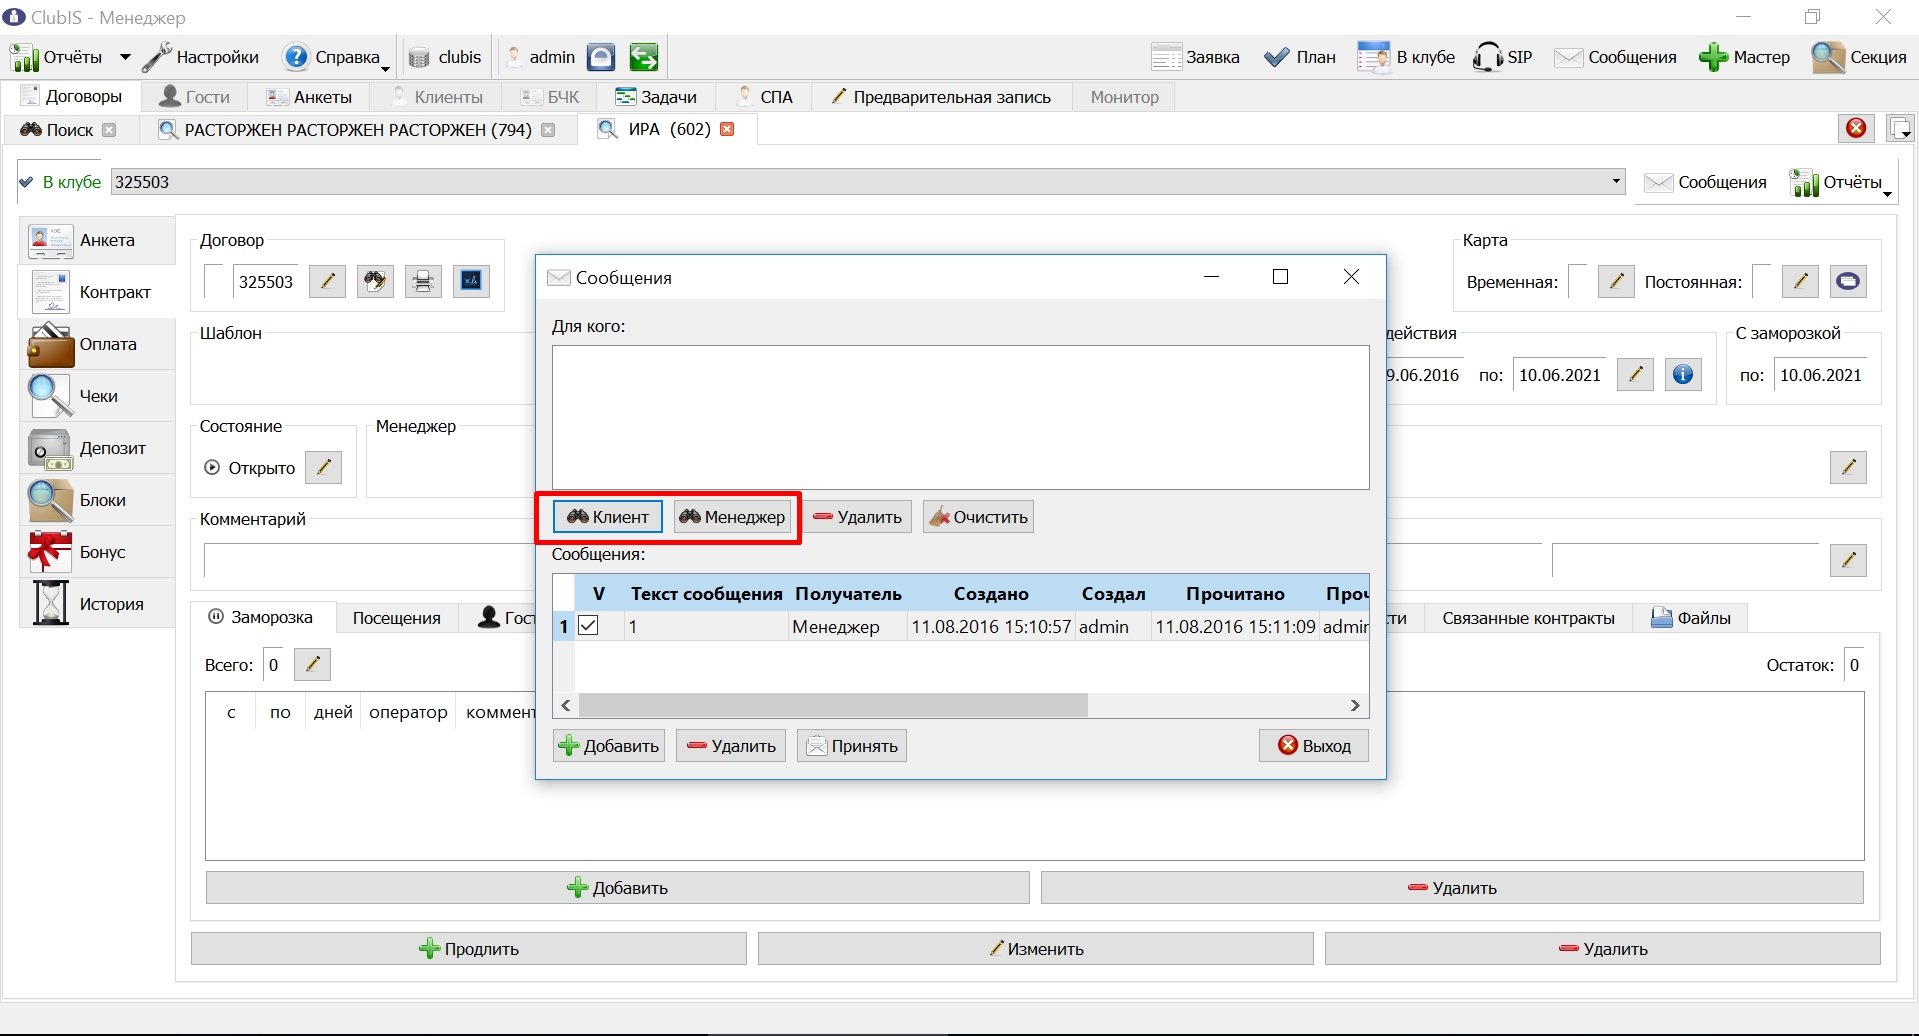Open the Депозит safe section in sidebar
The image size is (1919, 1036).
[98, 448]
